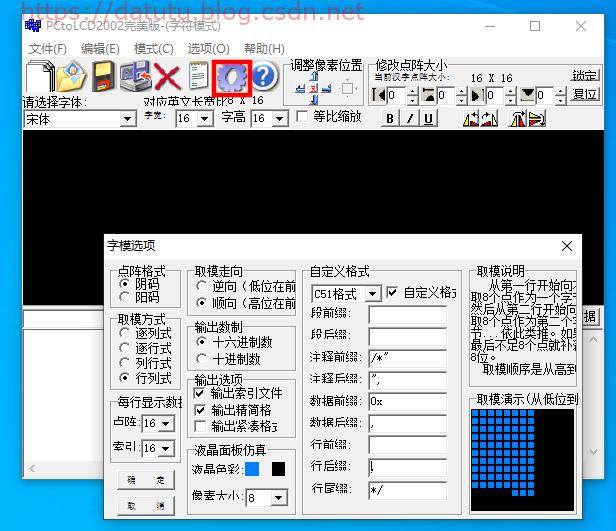This screenshot has height=531, width=616.
Task: Click the open folder icon
Action: click(x=72, y=76)
